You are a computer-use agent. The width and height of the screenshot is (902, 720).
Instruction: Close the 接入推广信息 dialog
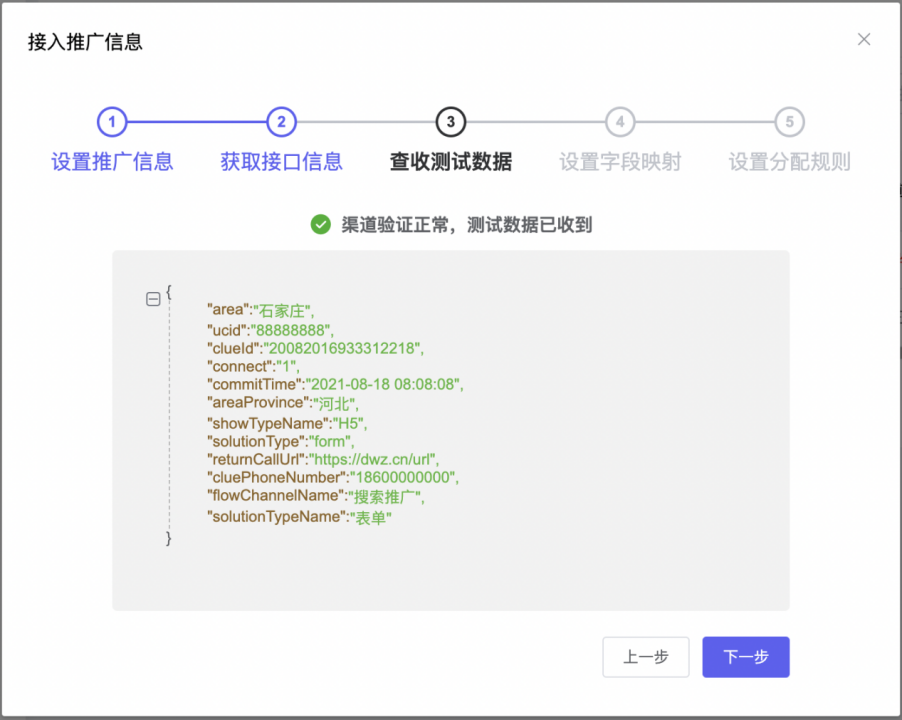(x=863, y=40)
